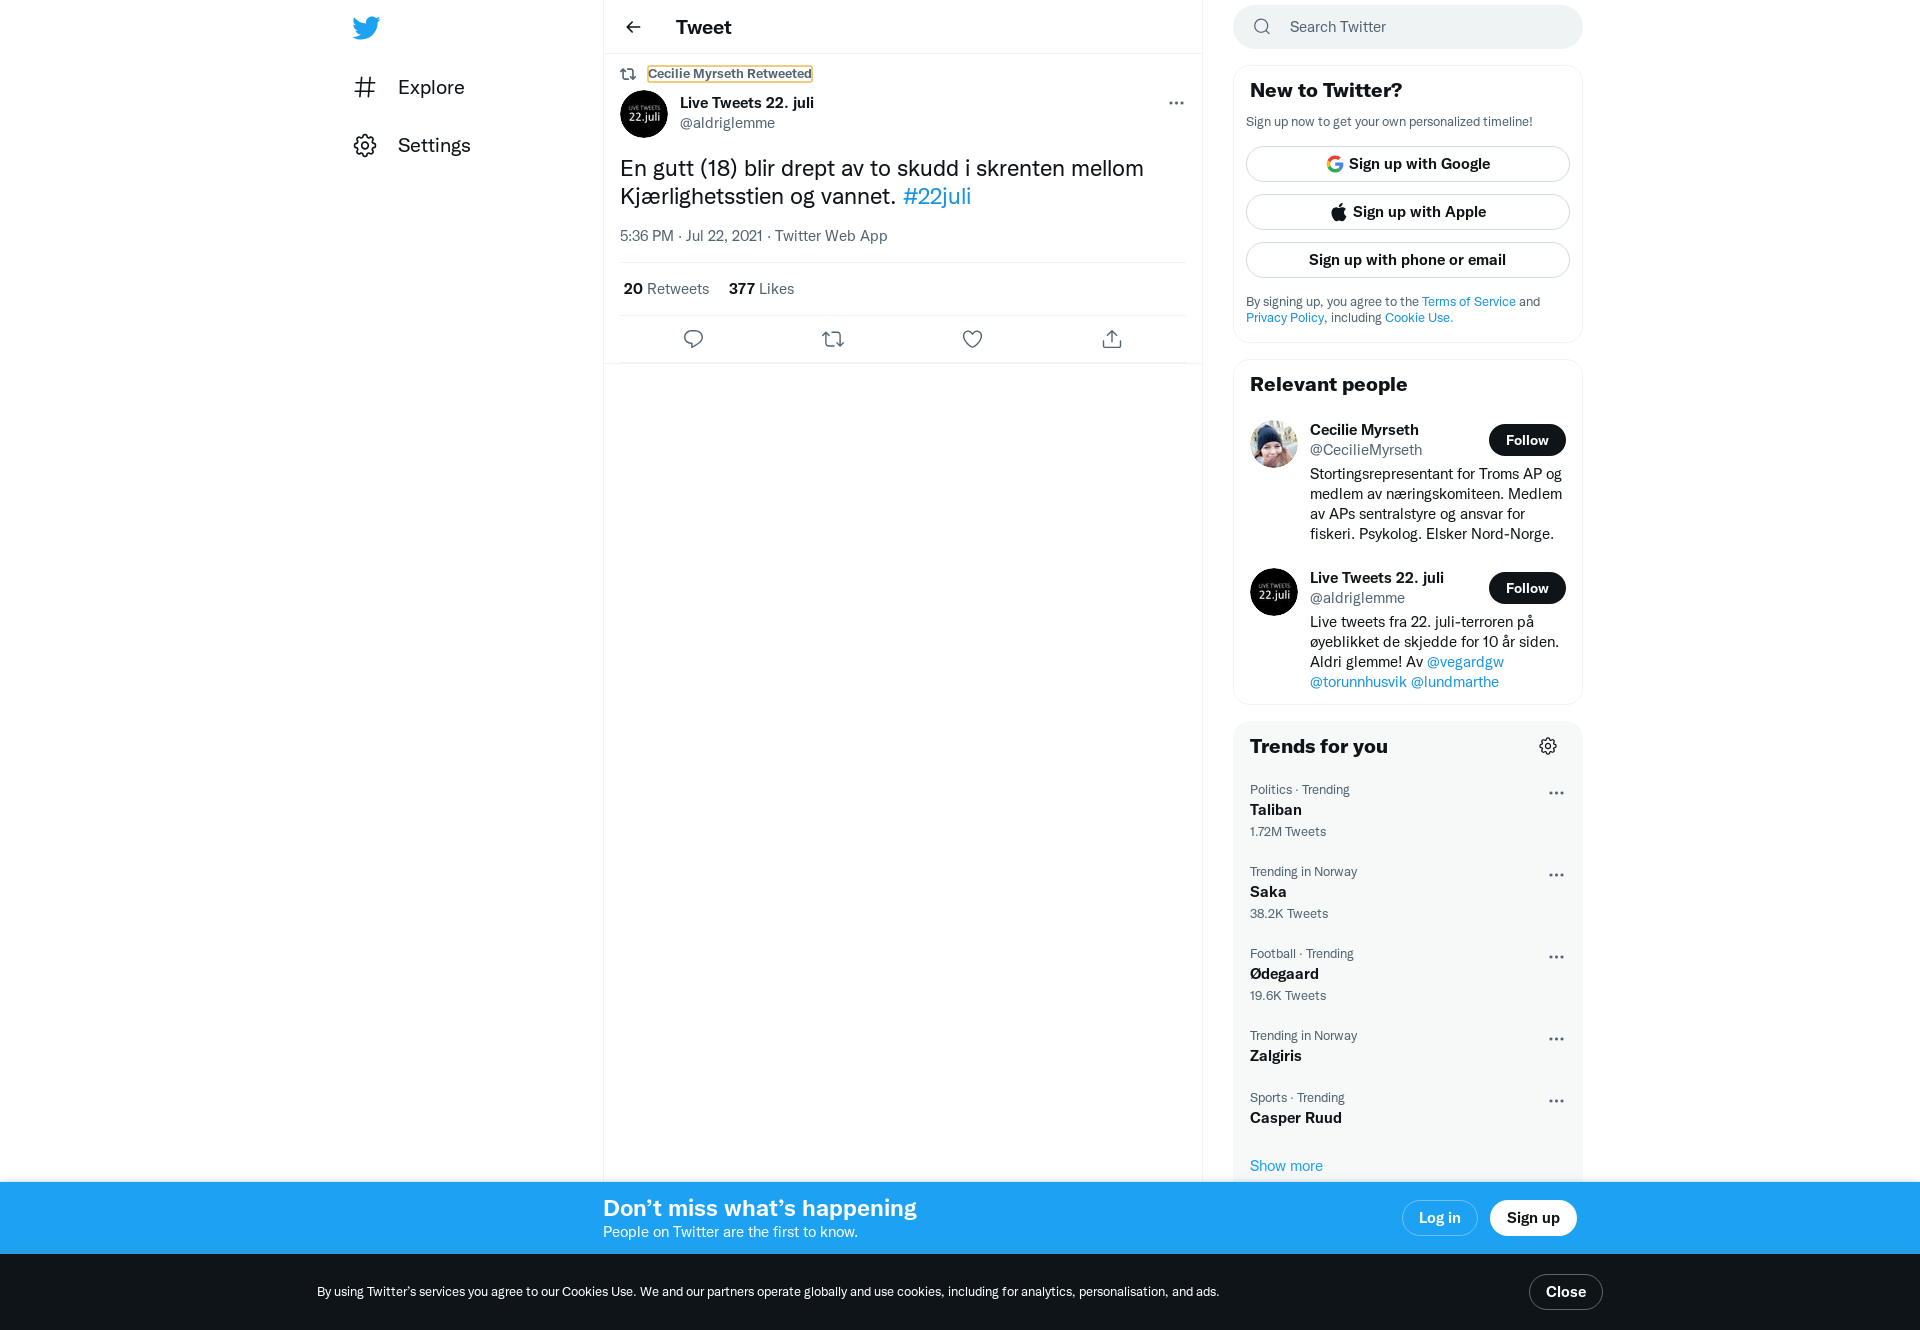Image resolution: width=1920 pixels, height=1330 pixels.
Task: Open the tweet's more options menu
Action: [1176, 103]
